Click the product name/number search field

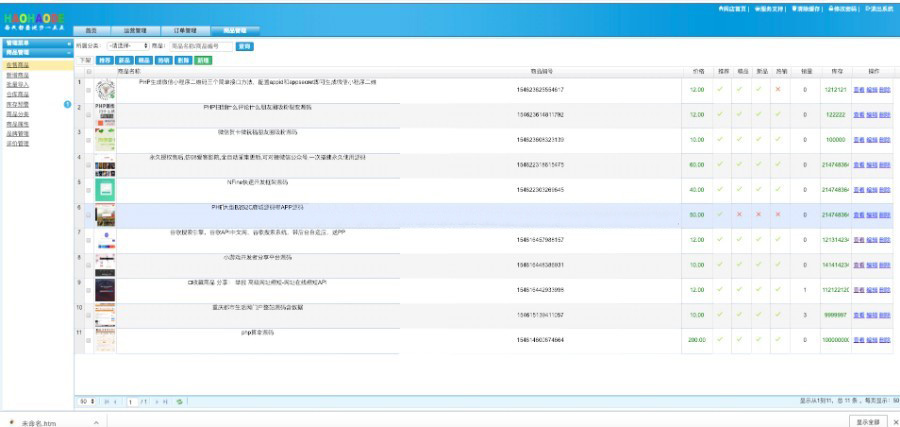coord(199,46)
